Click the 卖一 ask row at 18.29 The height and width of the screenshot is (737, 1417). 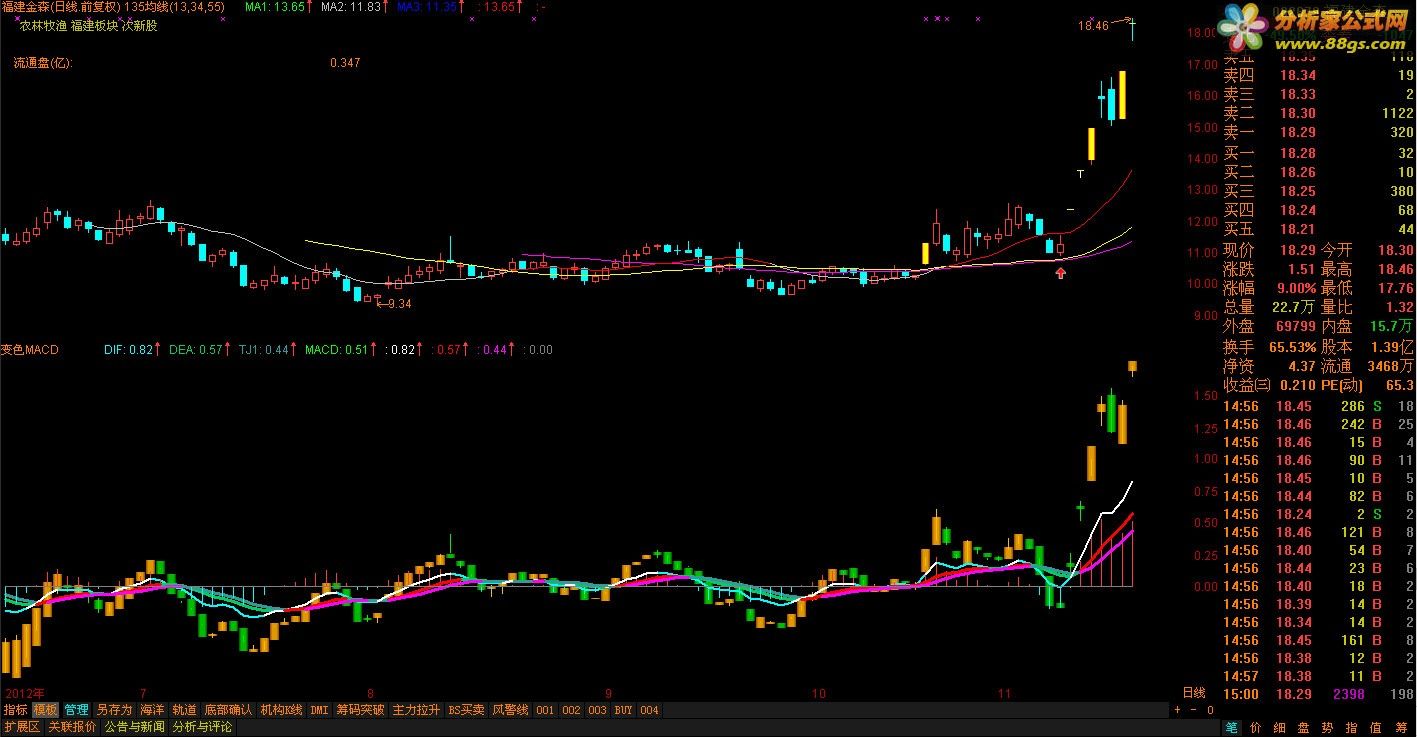click(1319, 132)
